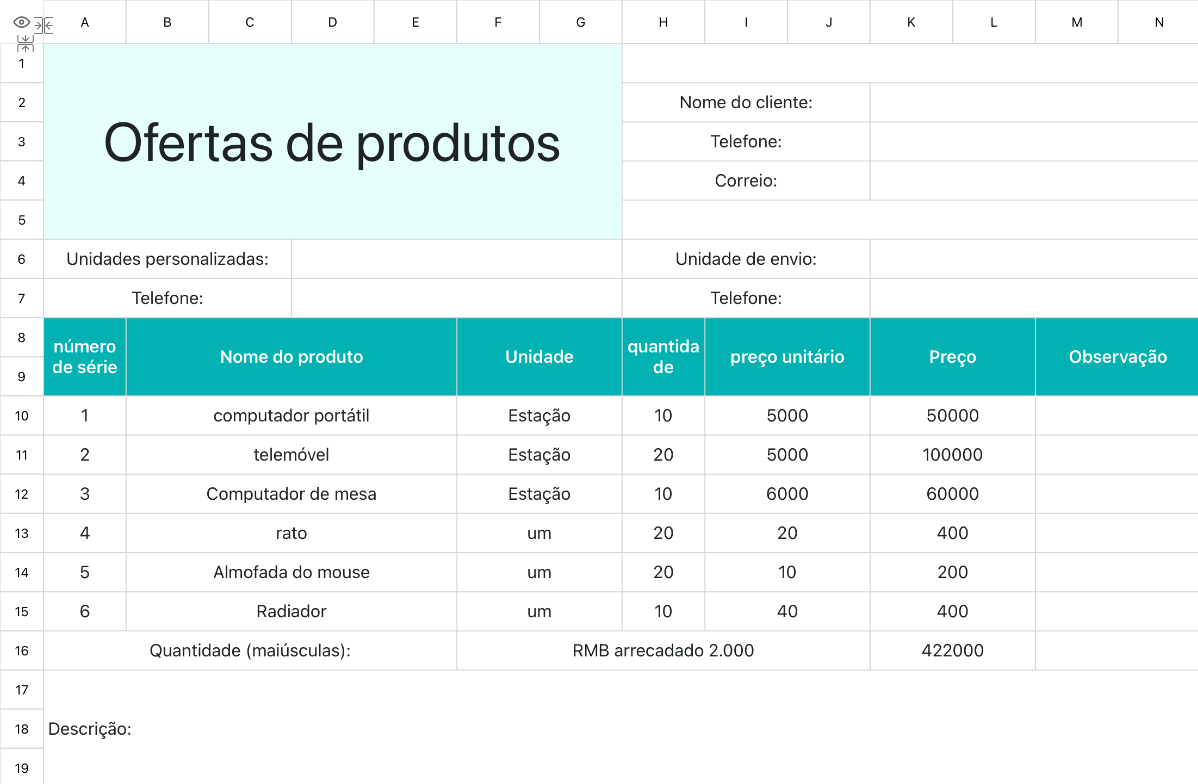The height and width of the screenshot is (784, 1198).
Task: Select row 10 header
Action: [x=21, y=416]
